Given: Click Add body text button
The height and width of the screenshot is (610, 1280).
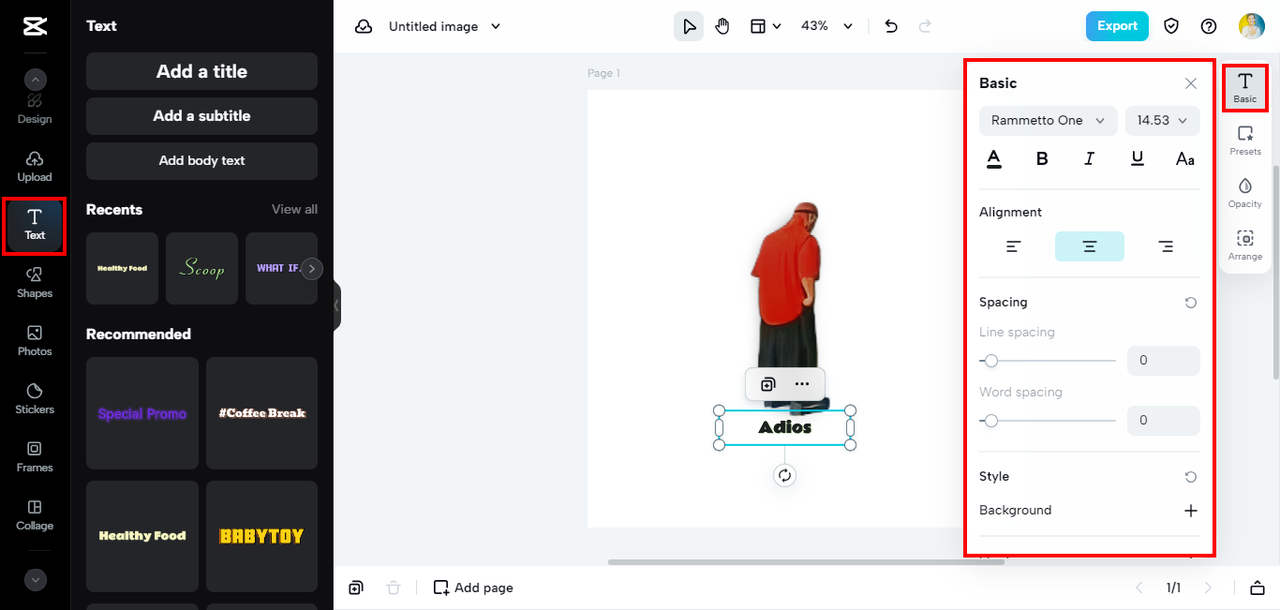Looking at the screenshot, I should (202, 161).
